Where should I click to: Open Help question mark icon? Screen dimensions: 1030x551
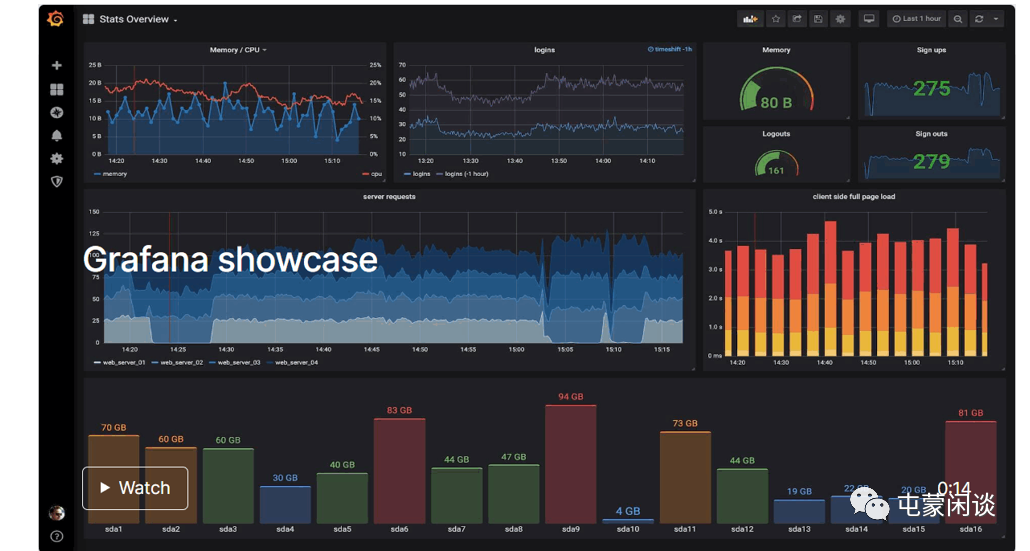click(x=57, y=537)
